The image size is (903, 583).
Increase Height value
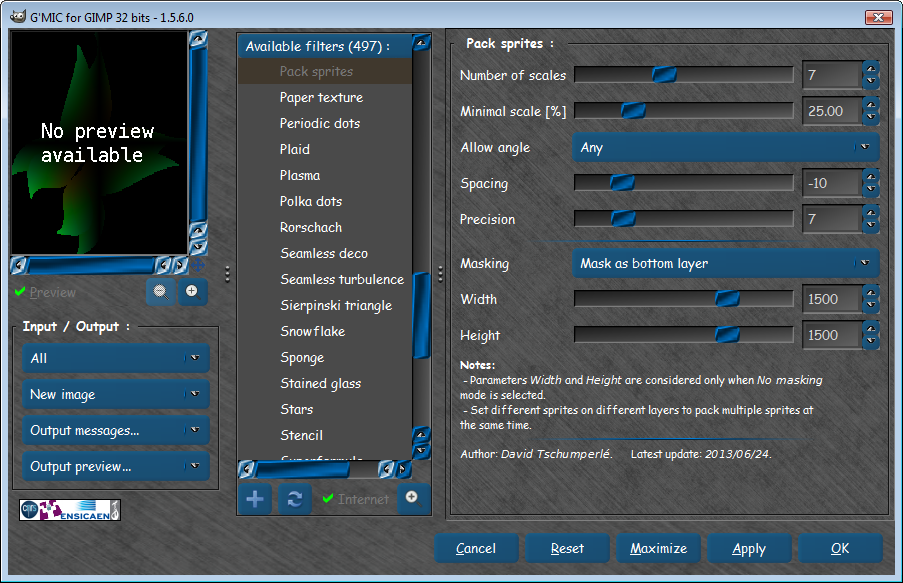pos(871,329)
